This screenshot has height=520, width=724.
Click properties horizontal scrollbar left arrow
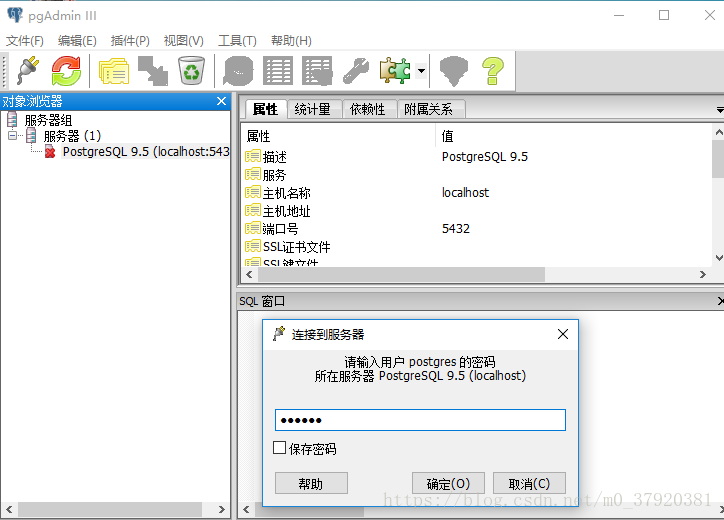pyautogui.click(x=249, y=275)
